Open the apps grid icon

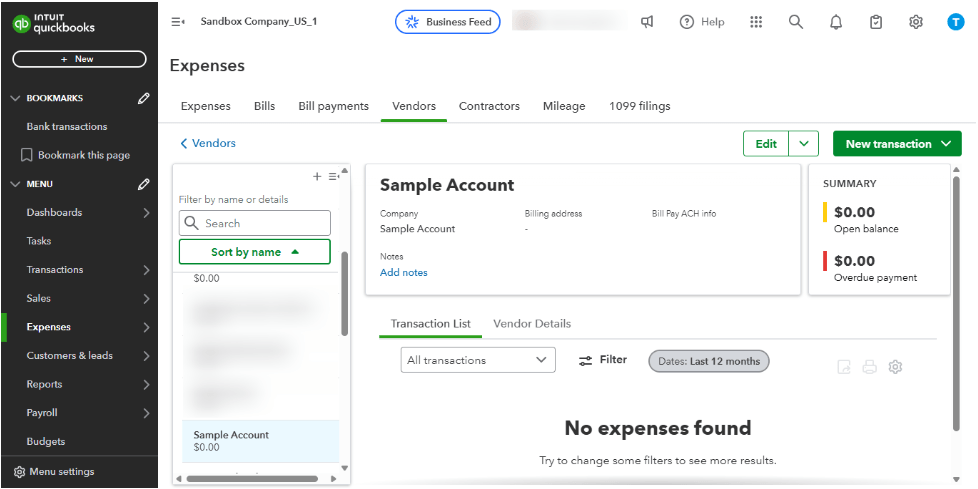point(756,22)
